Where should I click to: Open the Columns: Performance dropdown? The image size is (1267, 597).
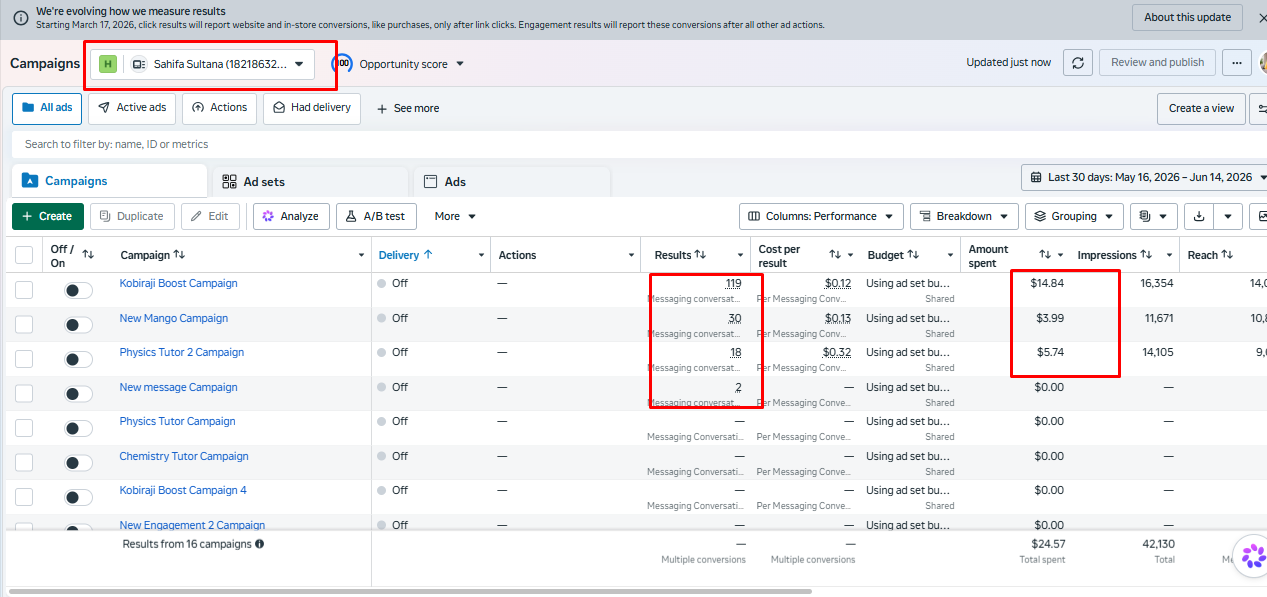[x=821, y=216]
